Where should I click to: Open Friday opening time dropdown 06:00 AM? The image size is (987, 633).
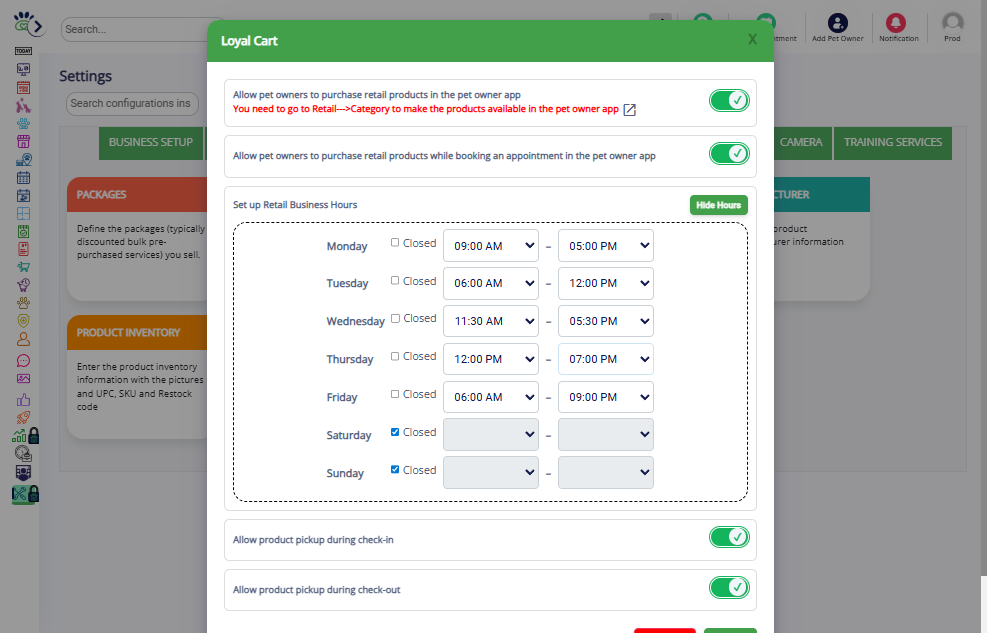click(491, 397)
